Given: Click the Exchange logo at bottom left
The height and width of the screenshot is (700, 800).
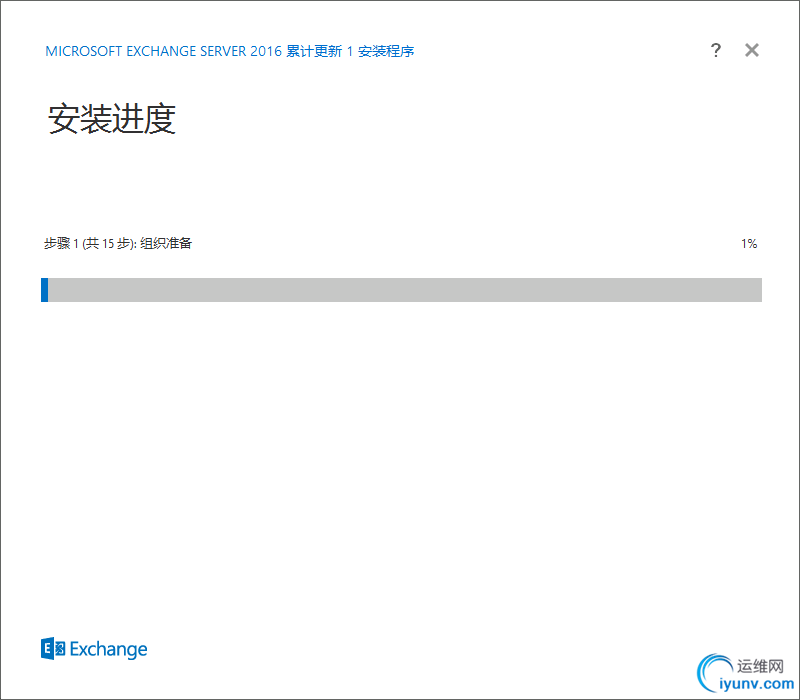Looking at the screenshot, I should [x=94, y=648].
